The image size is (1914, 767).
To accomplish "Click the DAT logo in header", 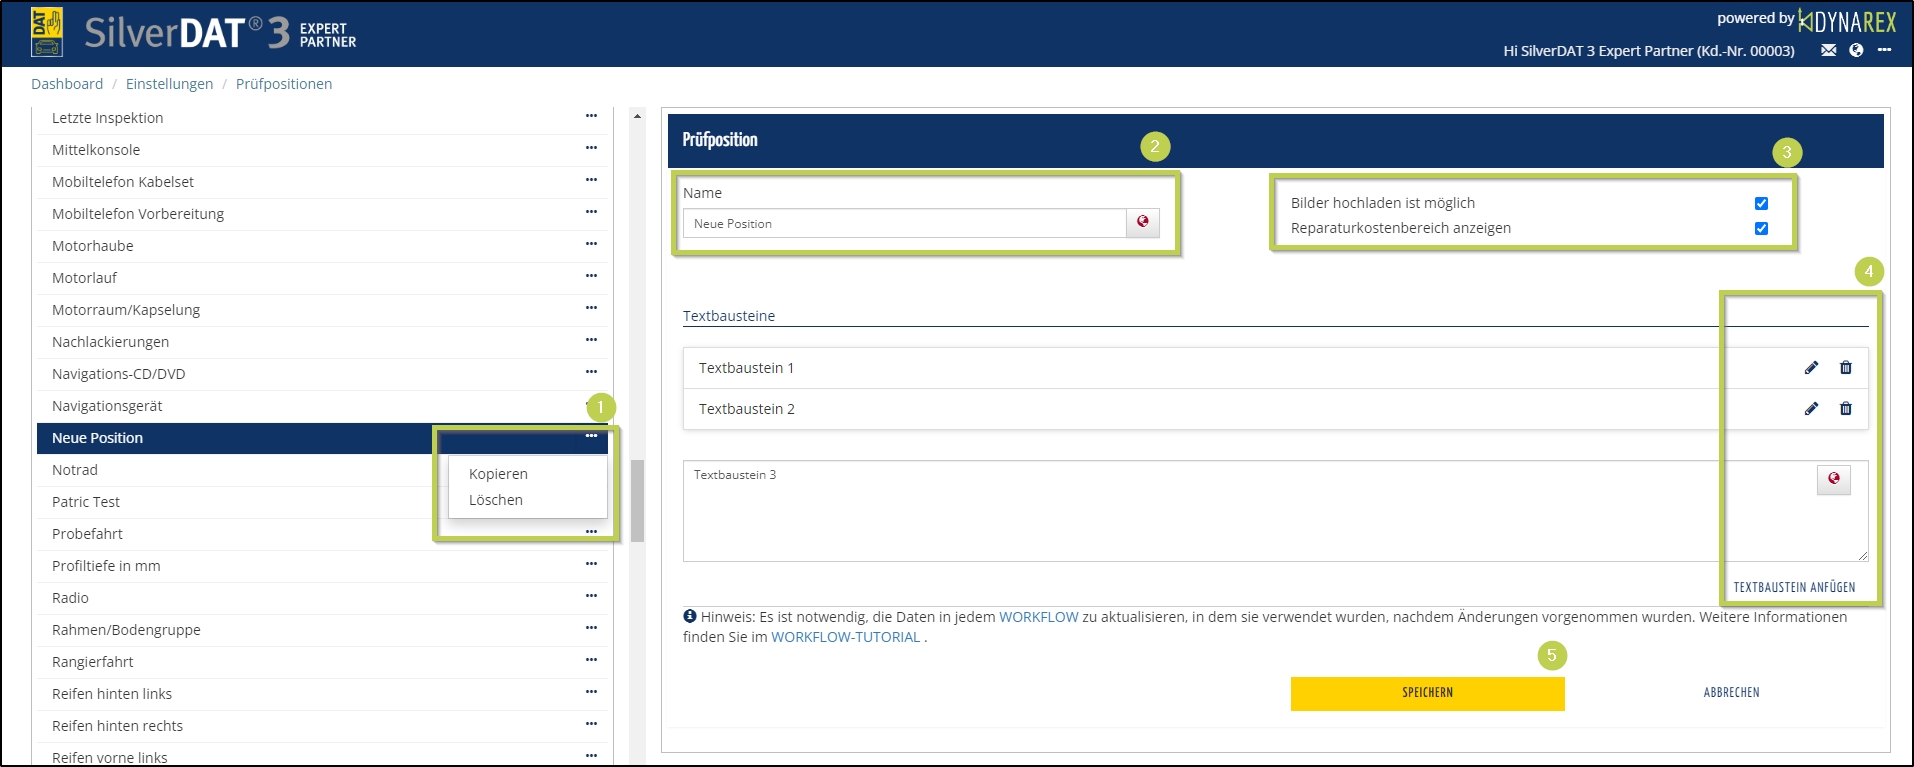I will click(x=47, y=32).
